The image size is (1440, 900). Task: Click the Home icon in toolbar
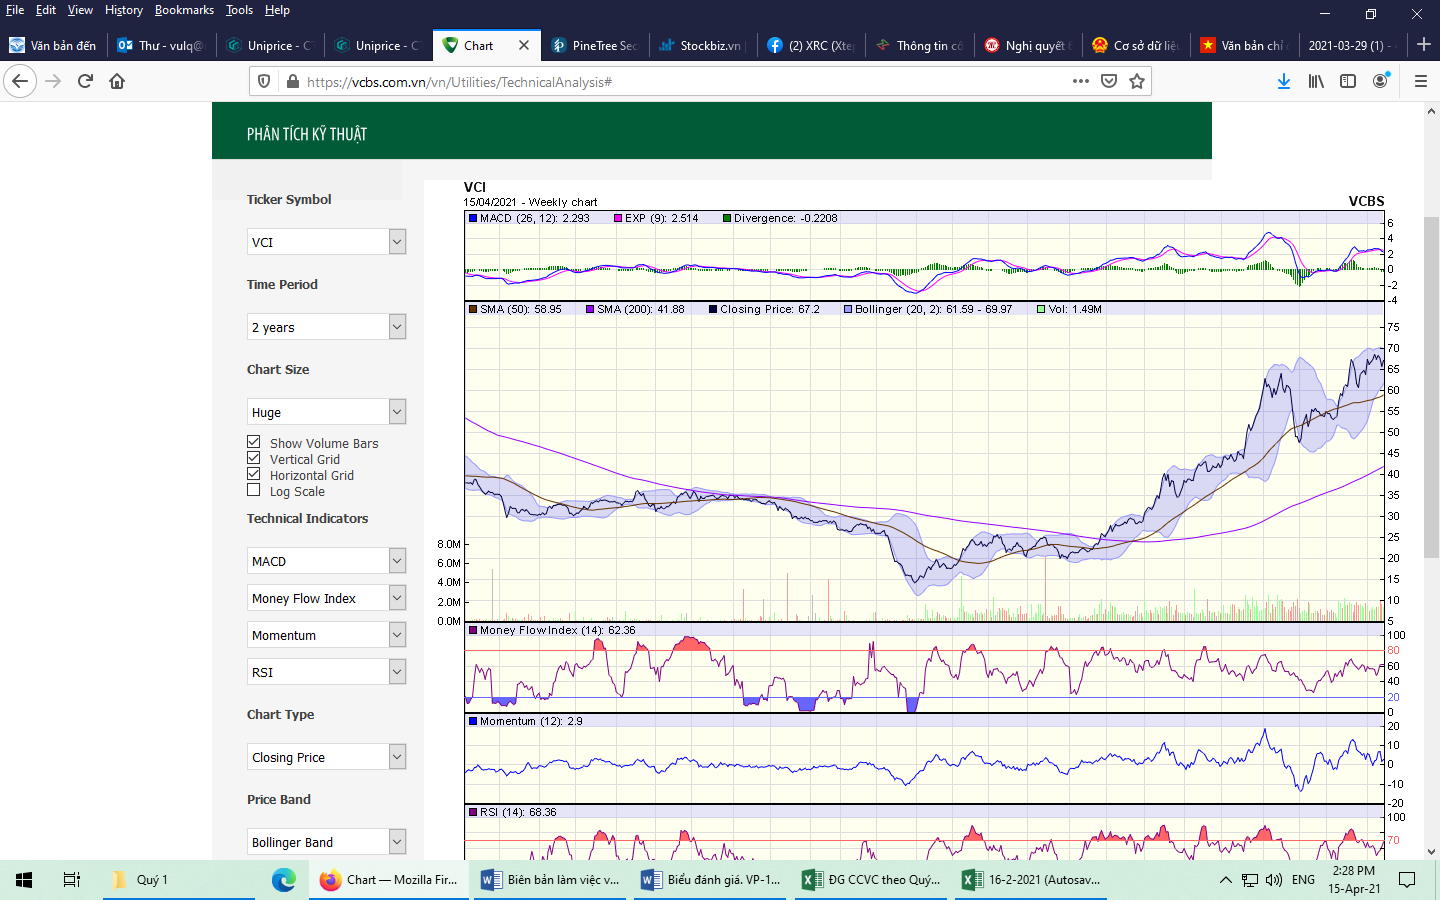117,81
